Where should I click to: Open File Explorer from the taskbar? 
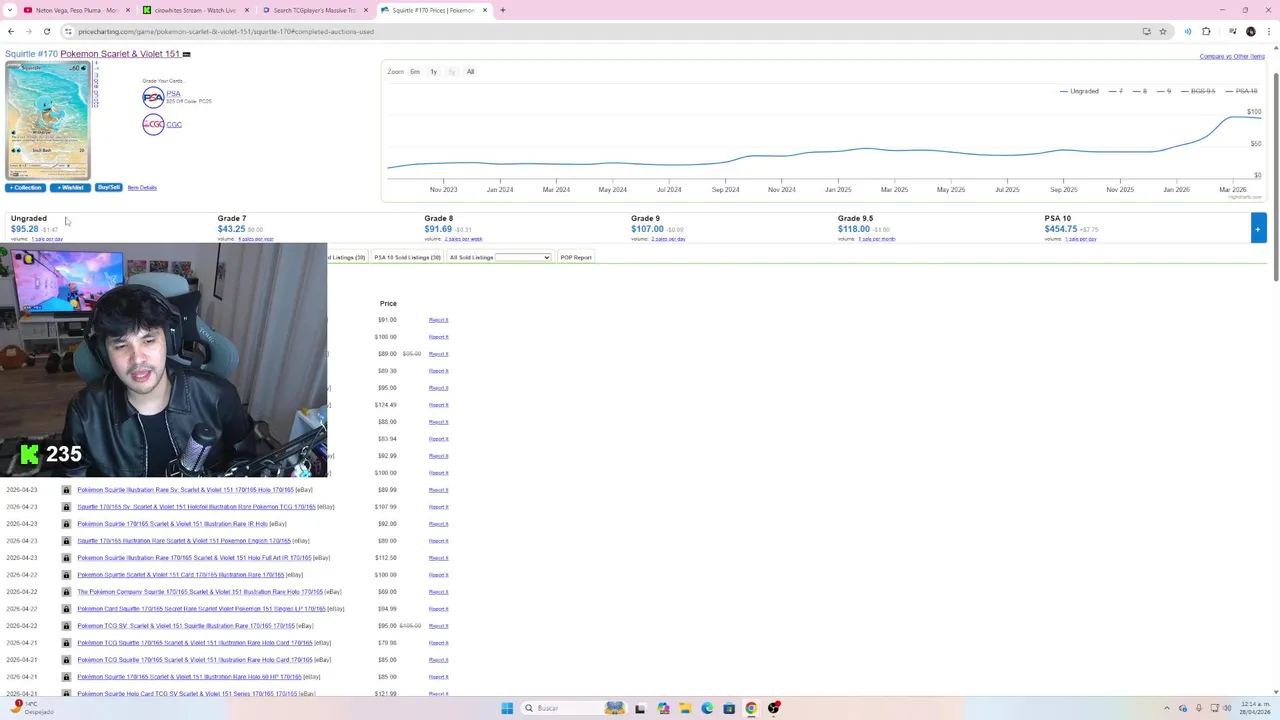(x=685, y=708)
